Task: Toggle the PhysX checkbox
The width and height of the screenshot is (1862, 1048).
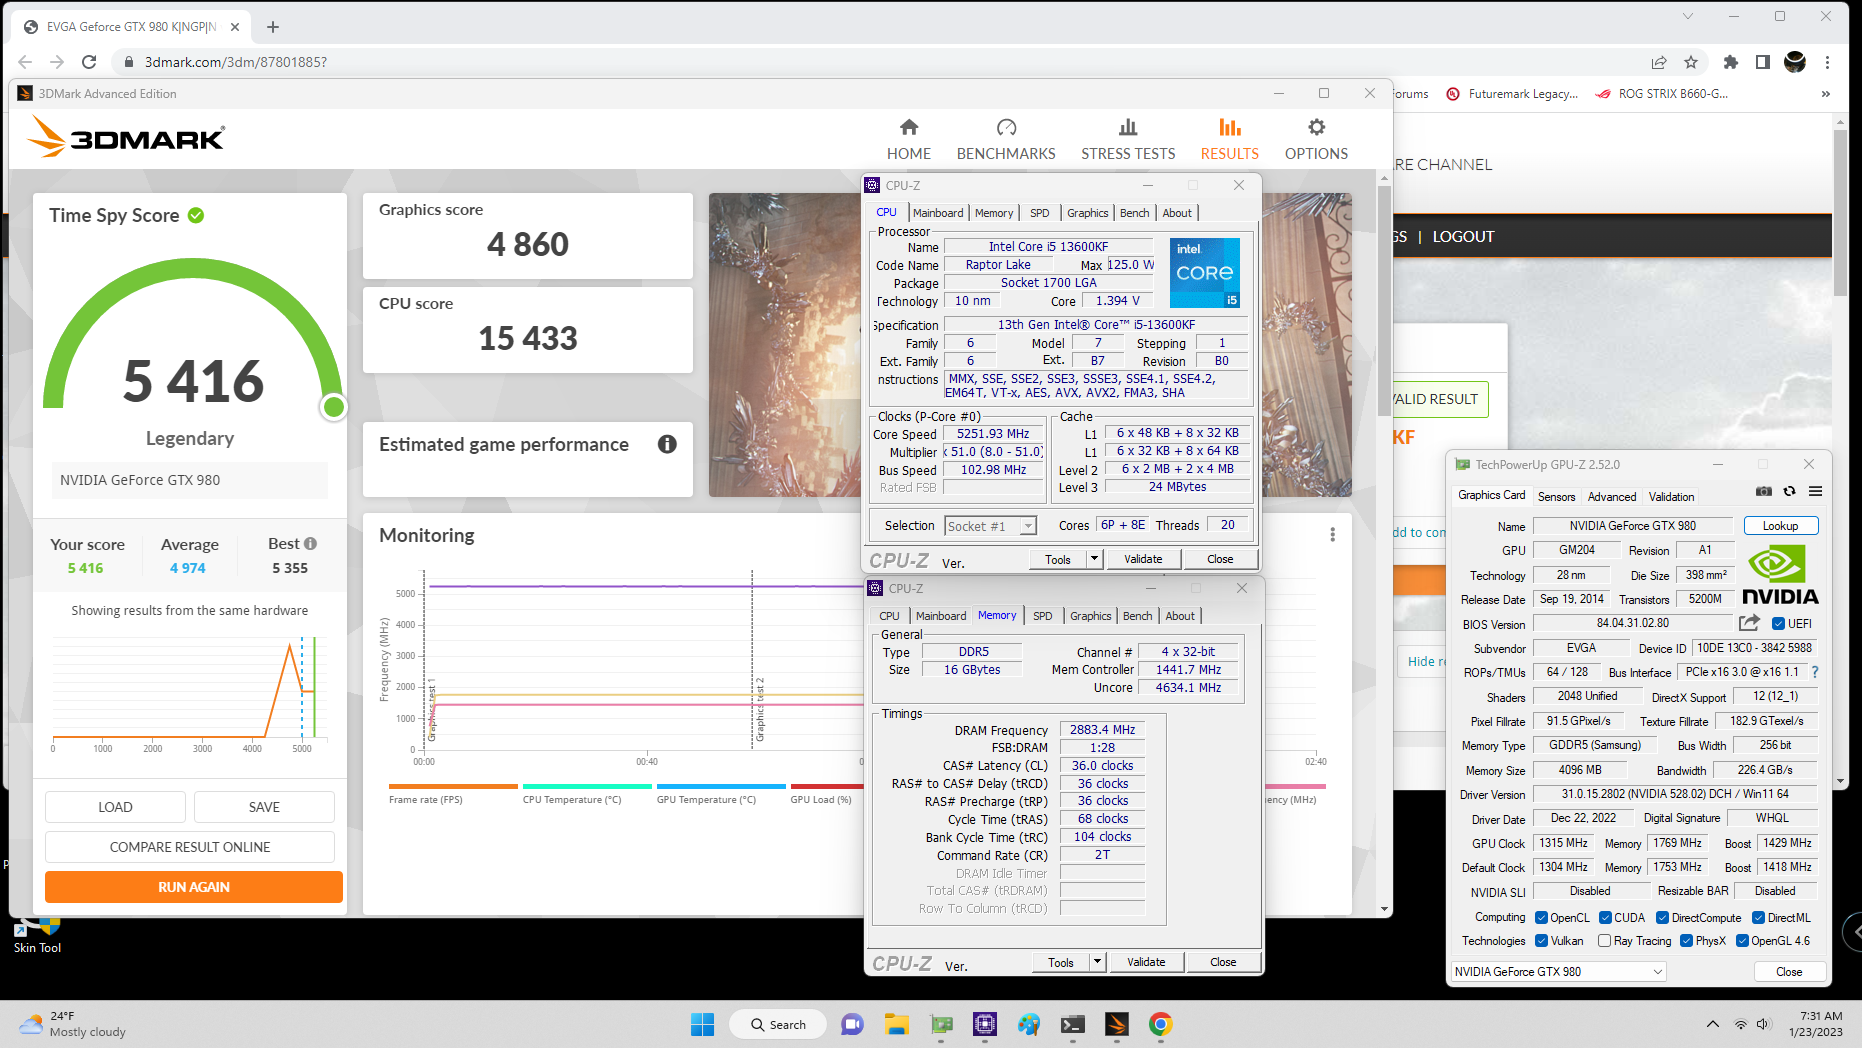Action: click(x=1687, y=941)
